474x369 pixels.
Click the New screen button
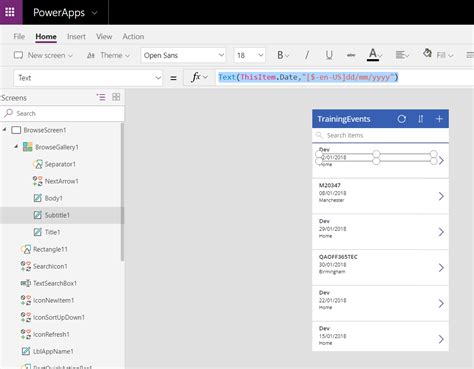click(x=43, y=55)
